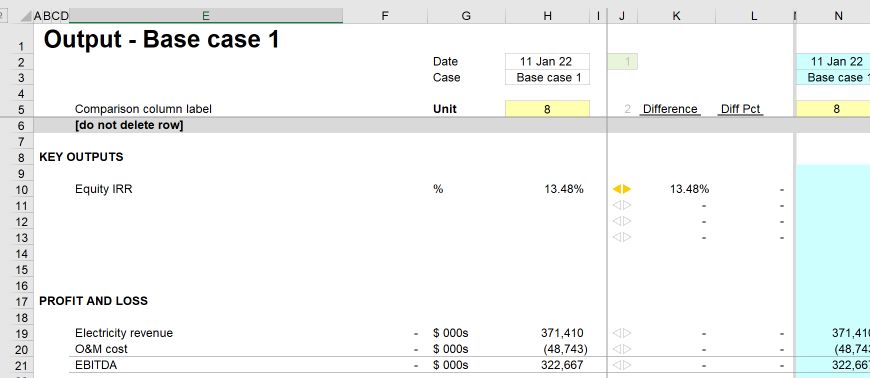
Task: Select column L header
Action: (754, 16)
